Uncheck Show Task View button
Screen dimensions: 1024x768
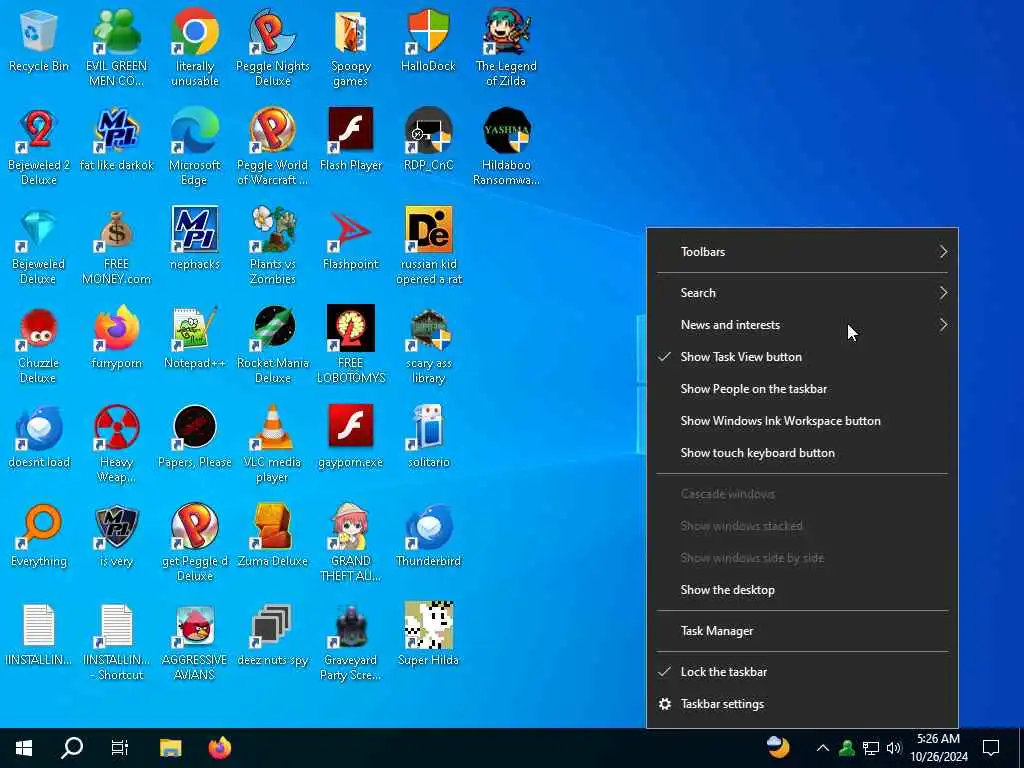pos(802,357)
